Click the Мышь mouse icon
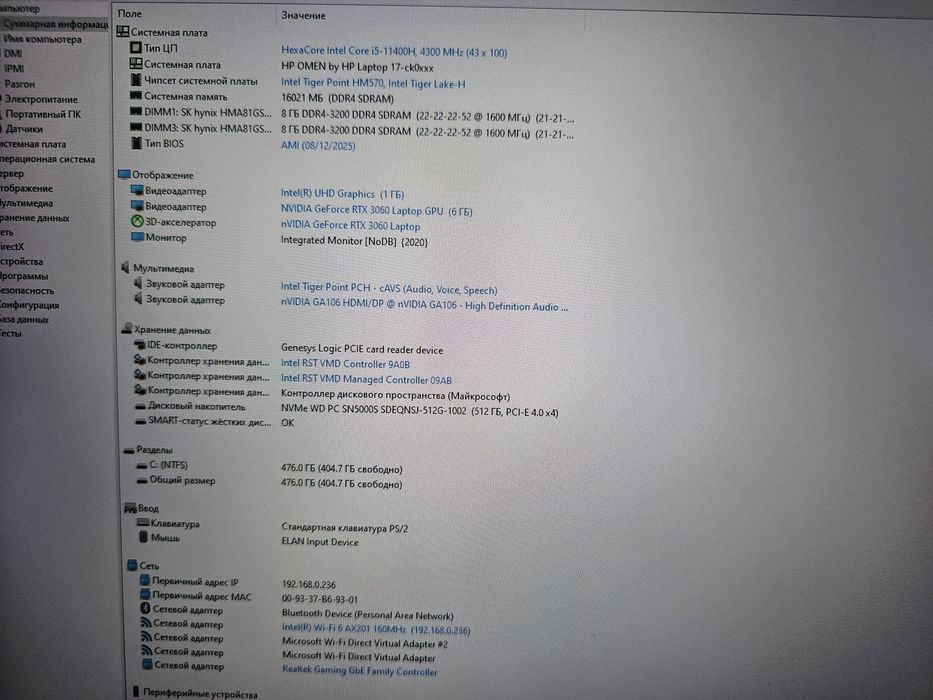 143,537
